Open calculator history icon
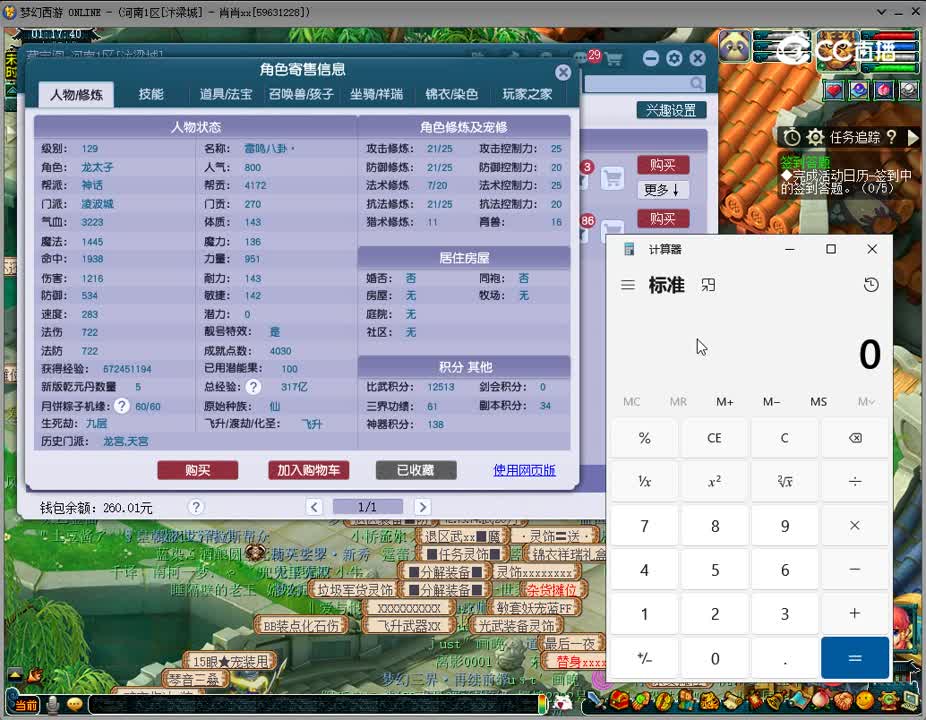The image size is (926, 720). (x=871, y=285)
